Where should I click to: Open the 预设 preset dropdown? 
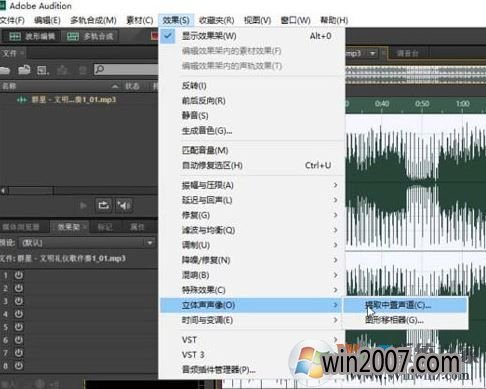[x=87, y=243]
